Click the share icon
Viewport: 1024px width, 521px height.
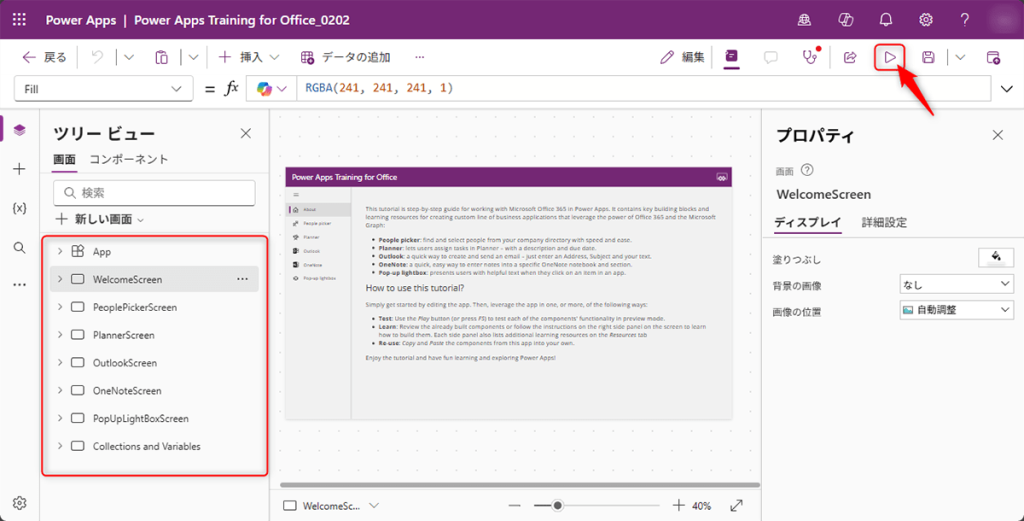pyautogui.click(x=850, y=57)
